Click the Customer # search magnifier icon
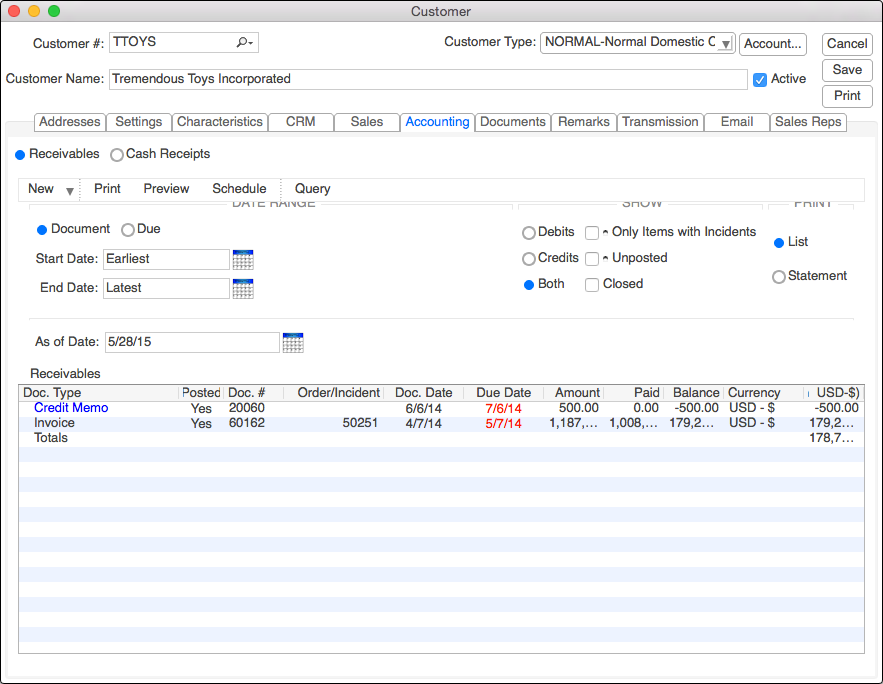883x684 pixels. pyautogui.click(x=243, y=43)
